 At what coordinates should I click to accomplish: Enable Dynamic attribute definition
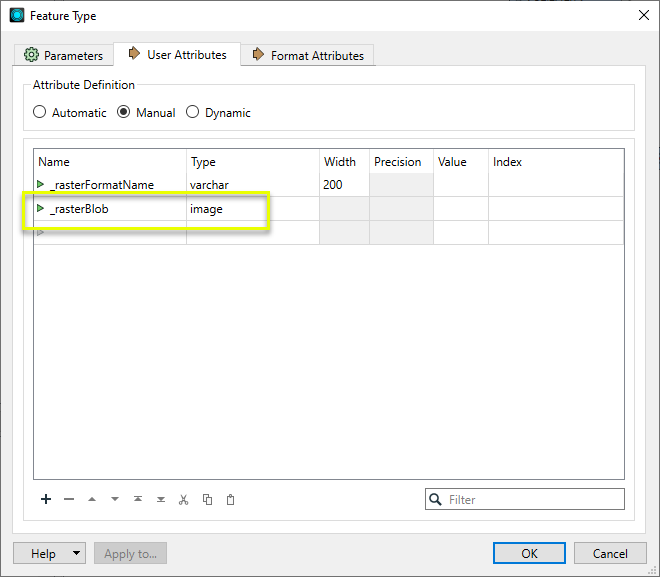[193, 113]
